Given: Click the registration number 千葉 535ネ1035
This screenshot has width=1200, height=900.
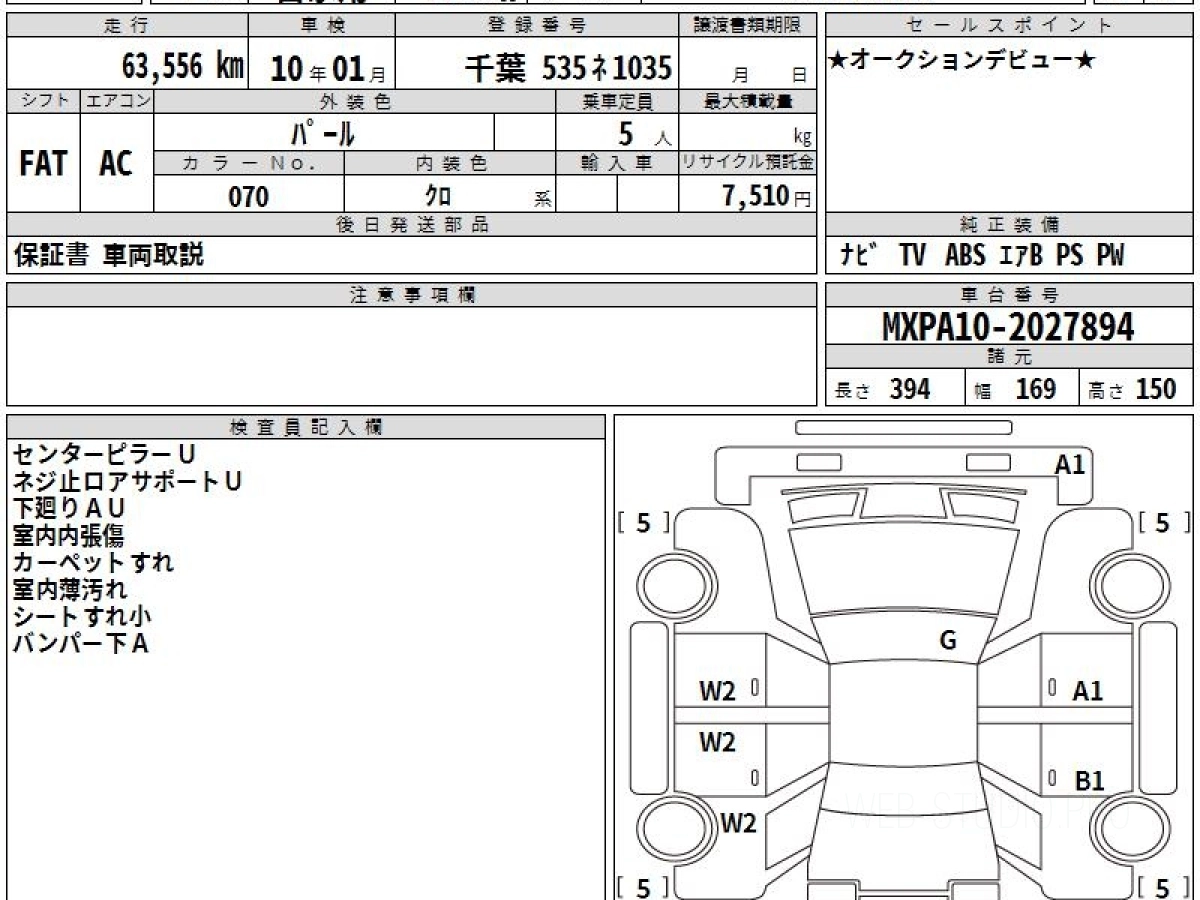Looking at the screenshot, I should click(568, 67).
